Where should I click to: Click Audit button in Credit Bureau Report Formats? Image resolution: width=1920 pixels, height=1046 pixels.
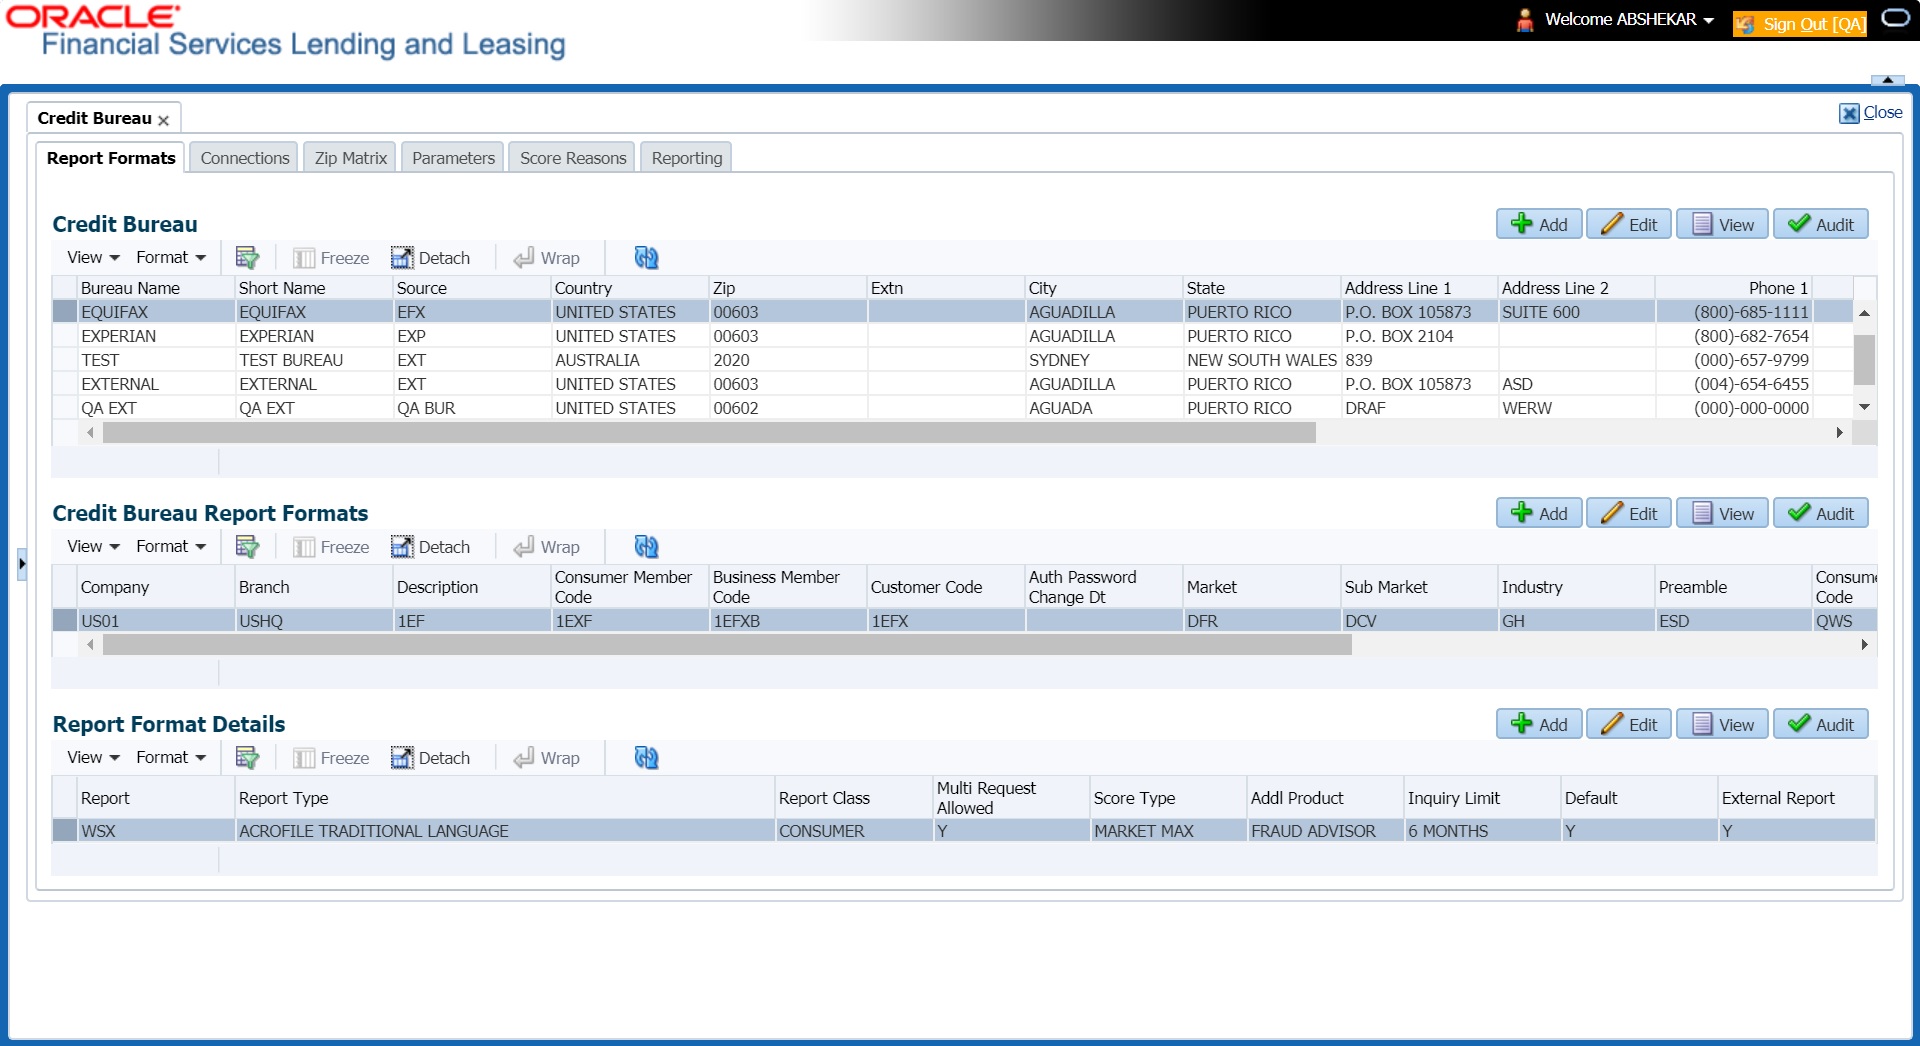(x=1821, y=513)
